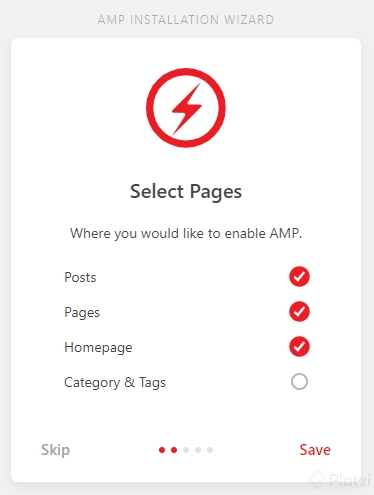
Task: Enable the Category & Tags option circle
Action: click(x=299, y=382)
